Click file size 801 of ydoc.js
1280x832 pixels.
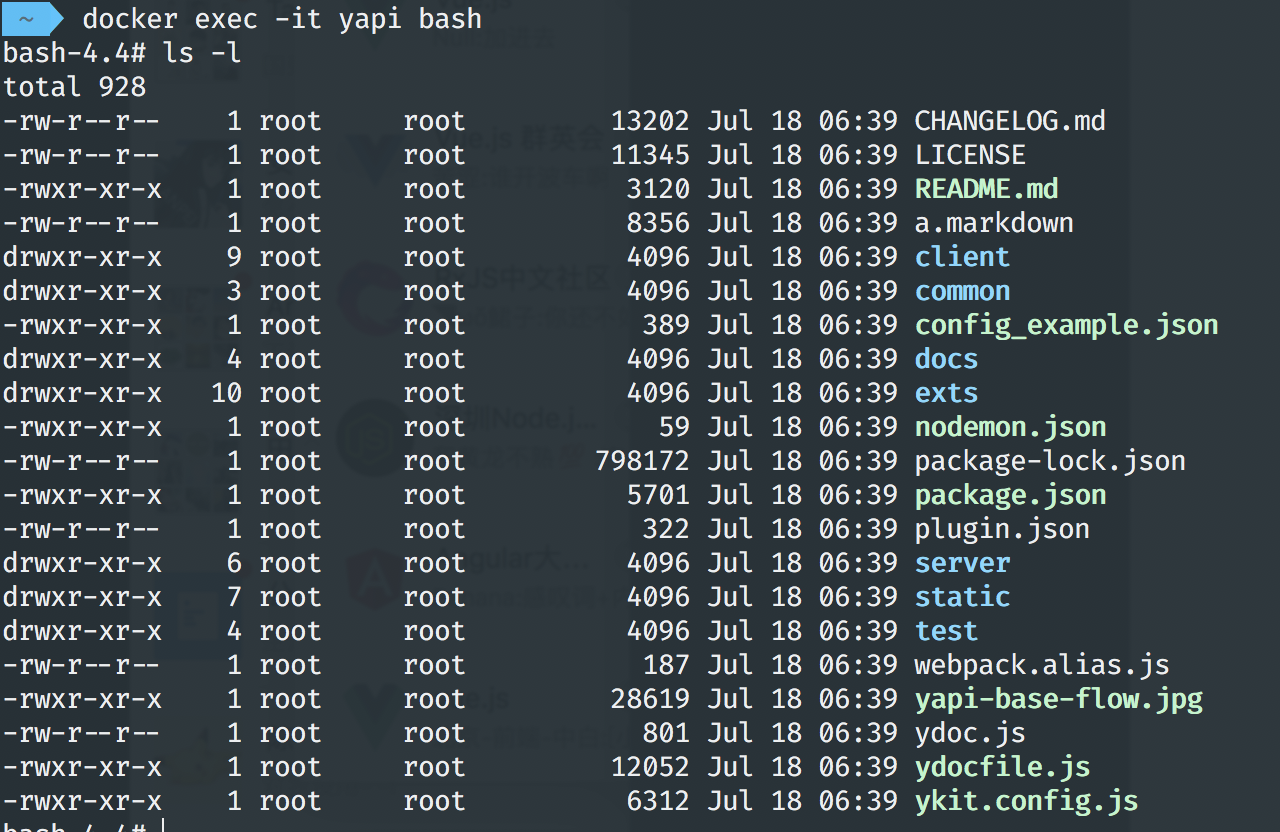coord(666,733)
